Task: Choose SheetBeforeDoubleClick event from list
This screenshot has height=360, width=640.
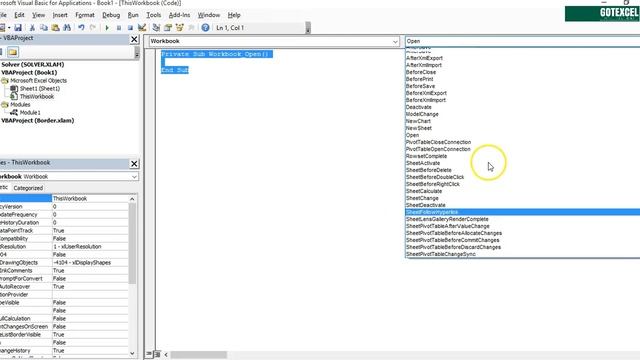Action: (435, 177)
